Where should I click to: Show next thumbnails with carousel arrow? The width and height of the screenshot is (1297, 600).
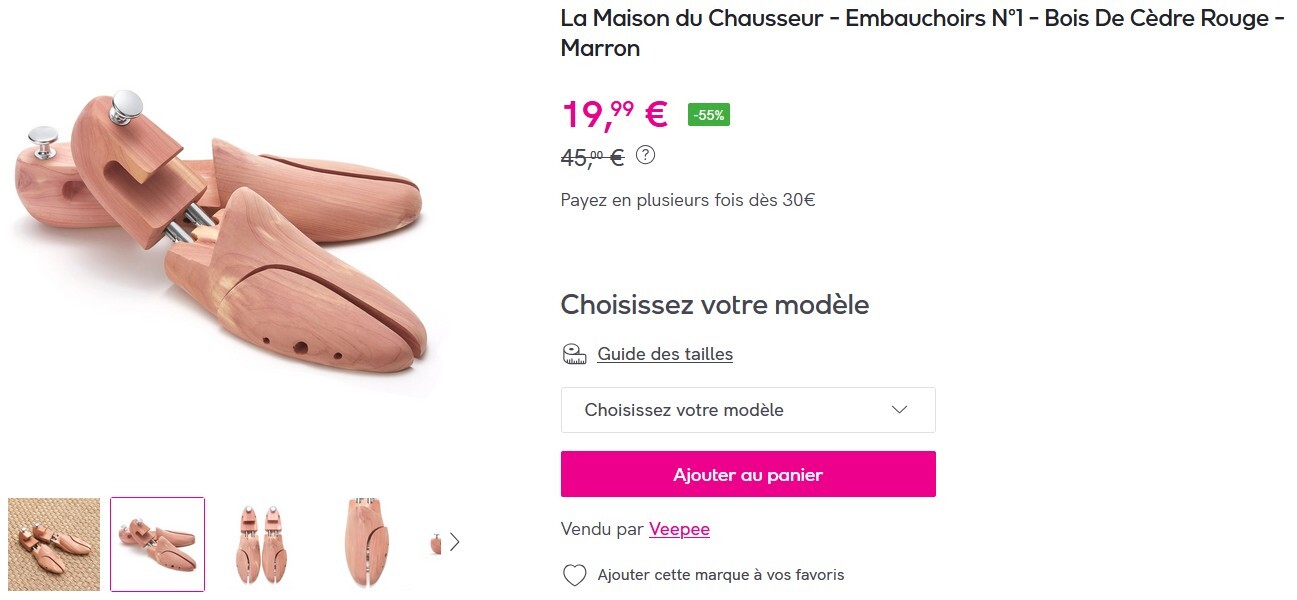pyautogui.click(x=455, y=542)
